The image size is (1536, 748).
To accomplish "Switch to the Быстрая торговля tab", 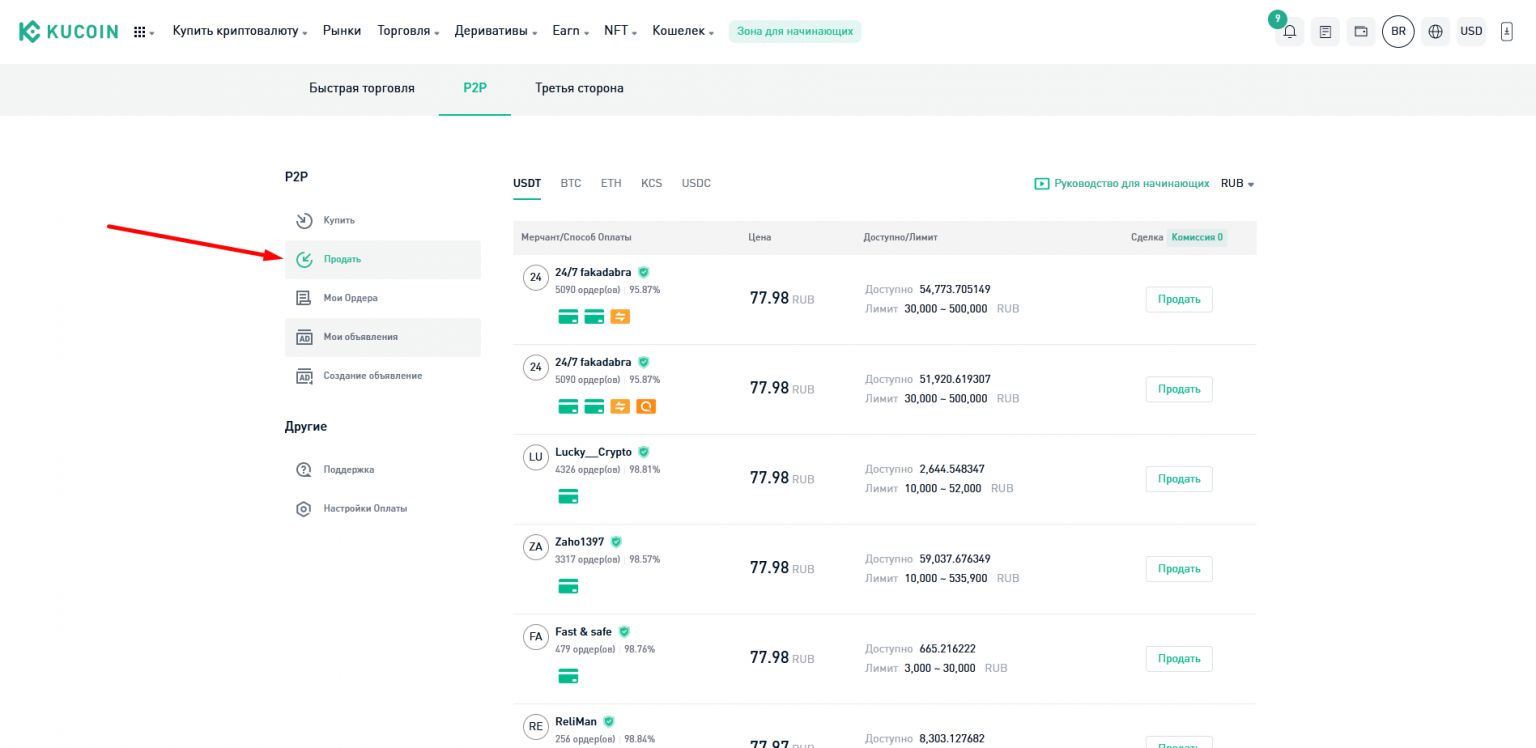I will 361,88.
